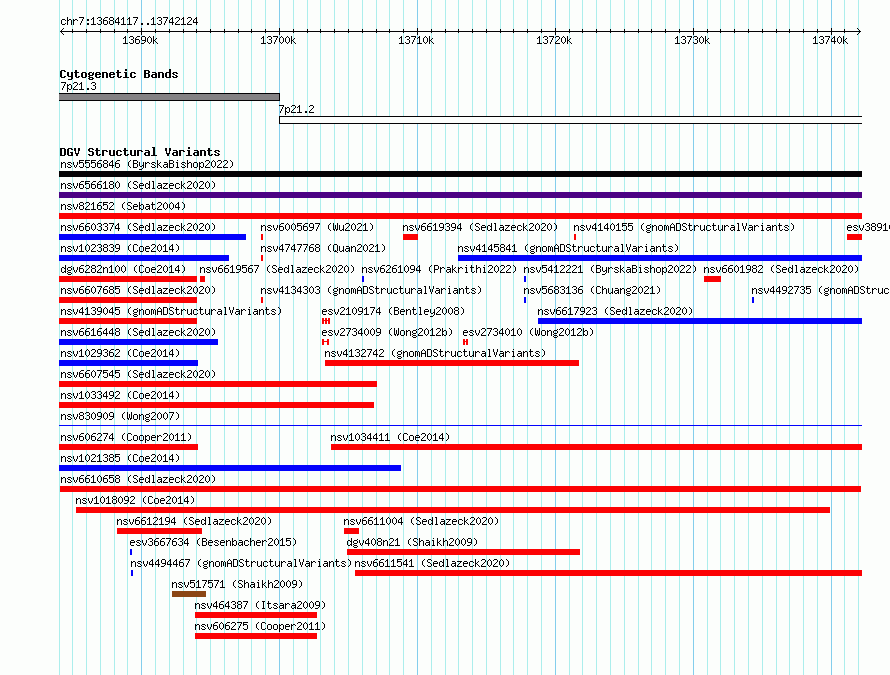
Task: Click the Cytogenetic Bands track title
Action: pyautogui.click(x=119, y=74)
